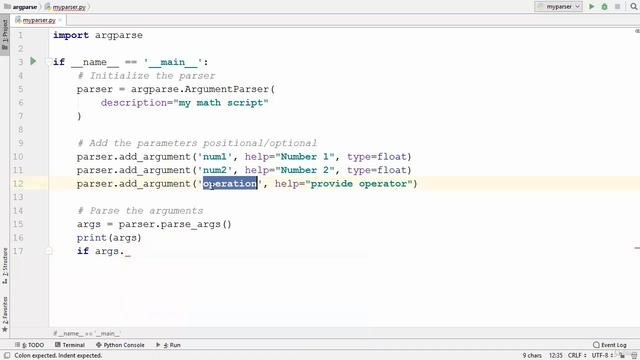The width and height of the screenshot is (640, 360).
Task: Toggle the read-only lock icon
Action: (x=622, y=356)
